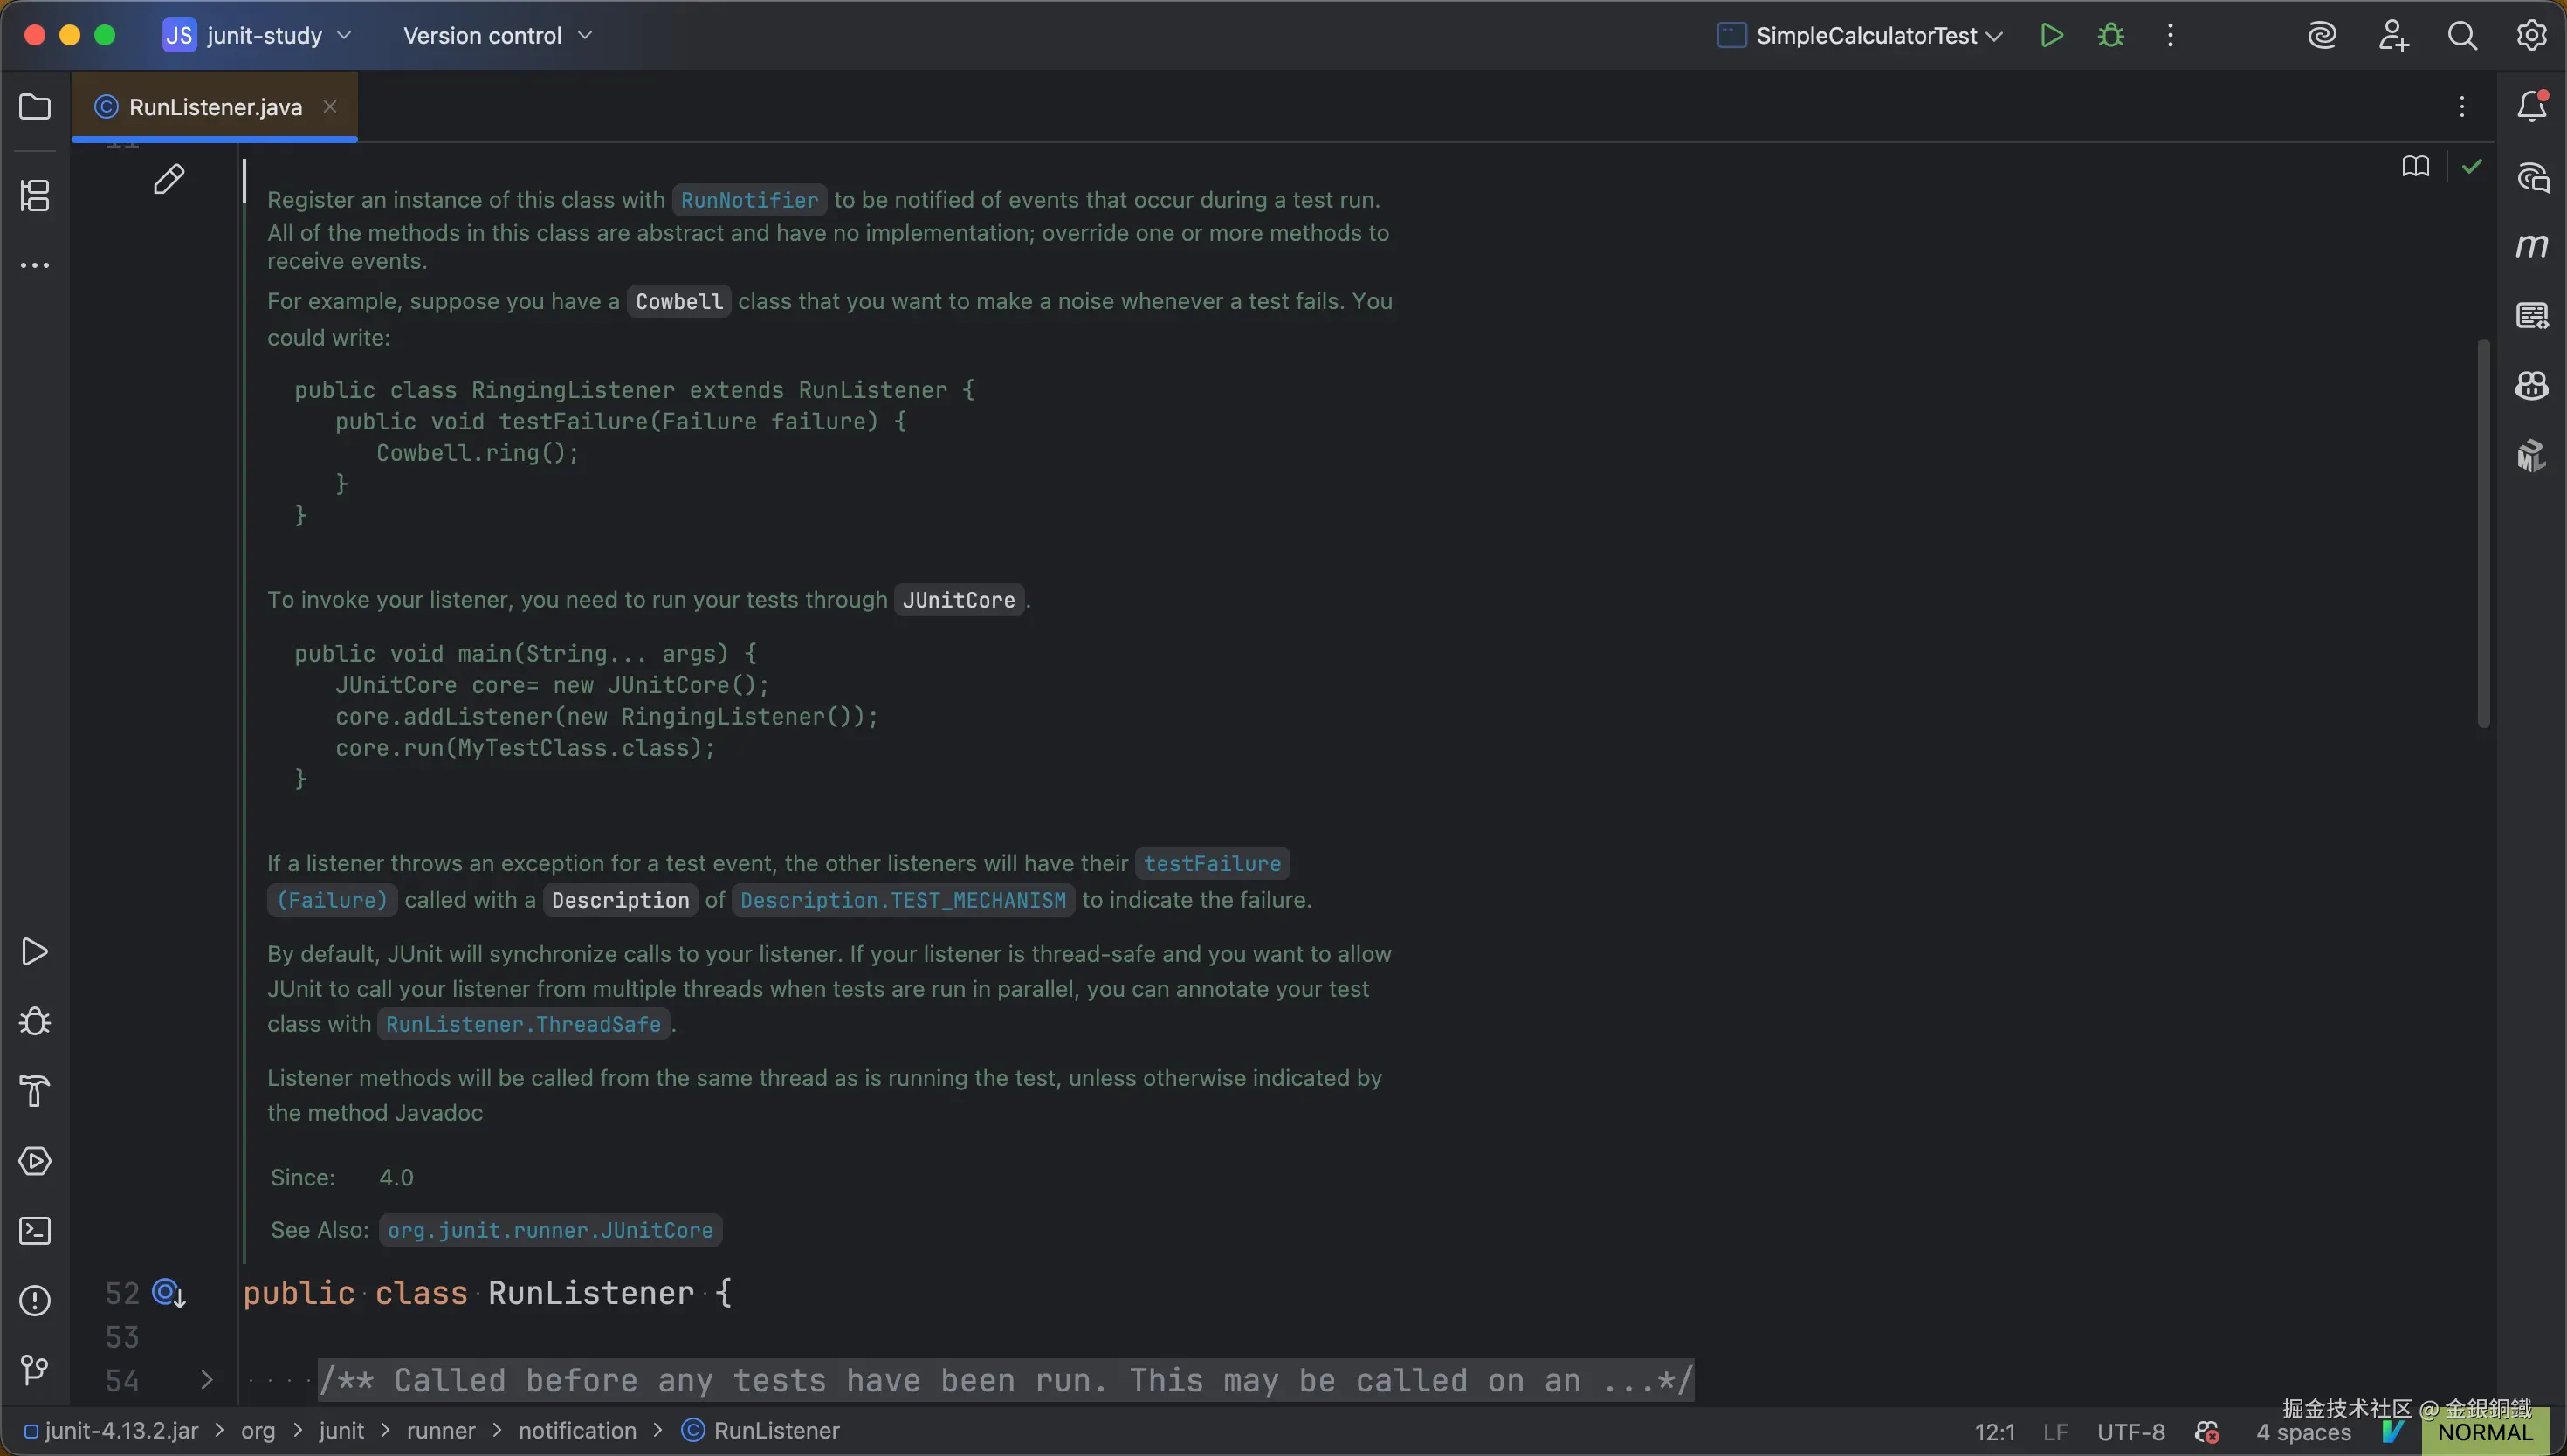Toggle Reader Mode book icon

(x=2415, y=166)
